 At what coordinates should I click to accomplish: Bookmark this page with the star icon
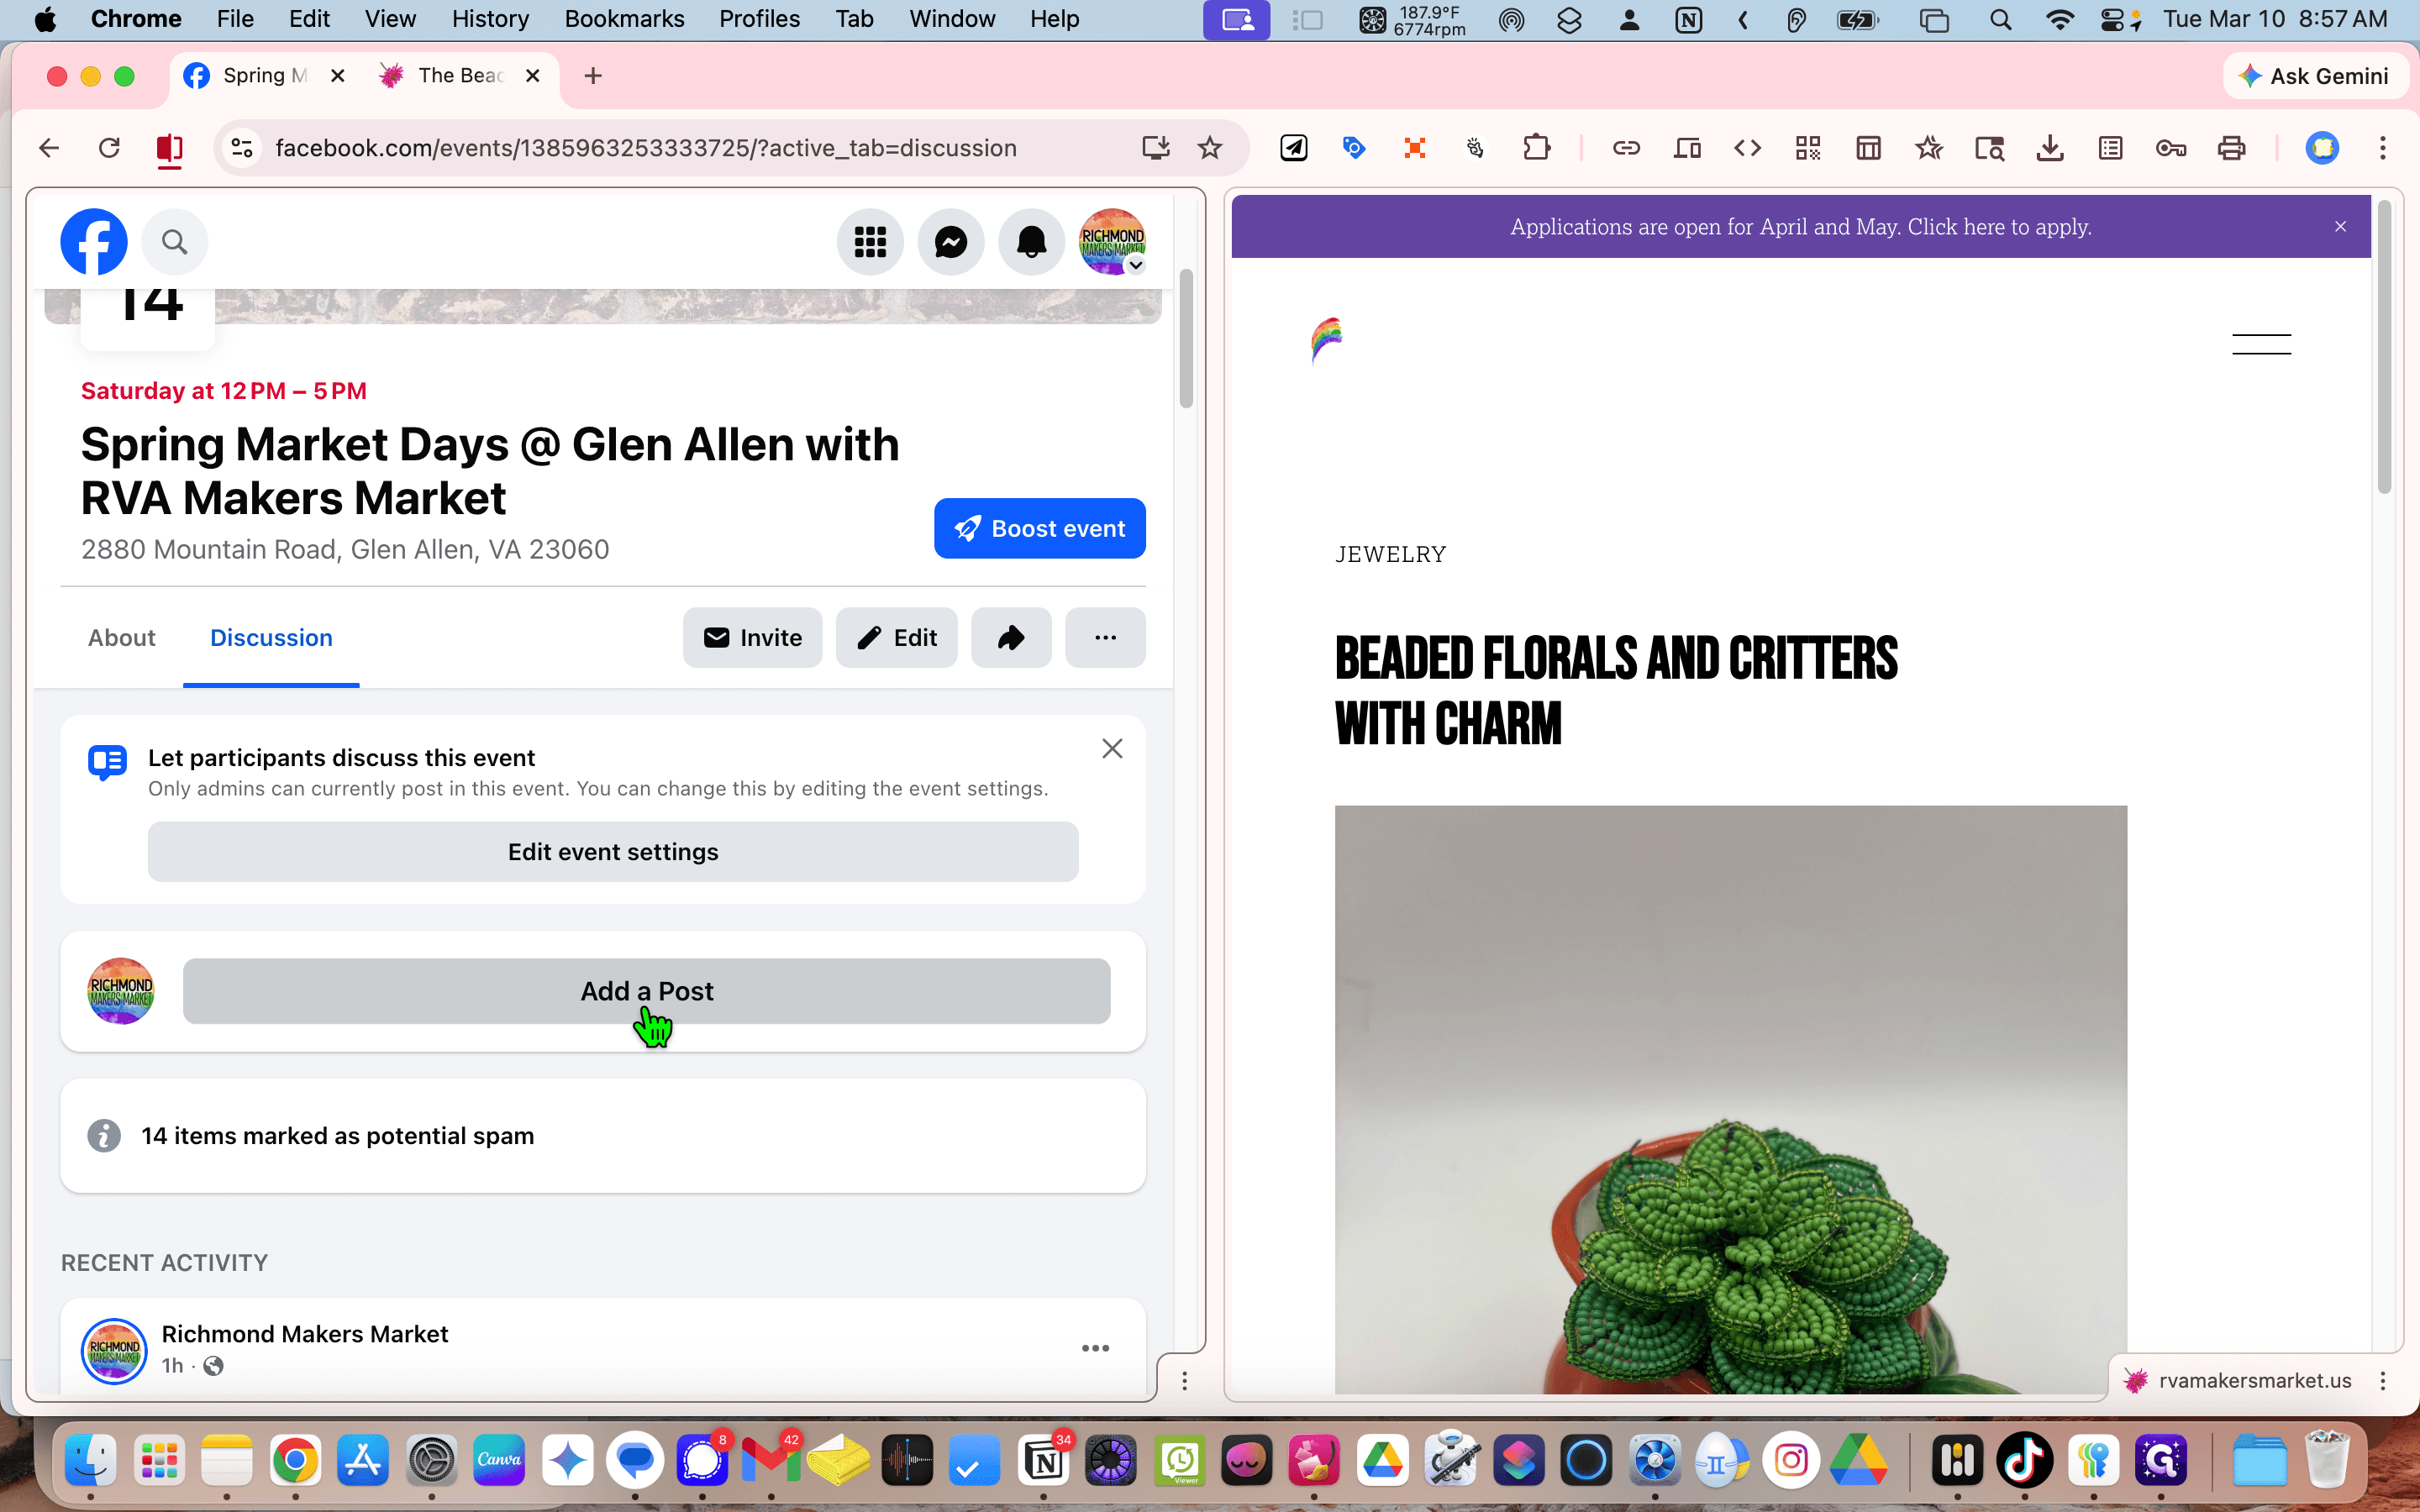pos(1209,148)
